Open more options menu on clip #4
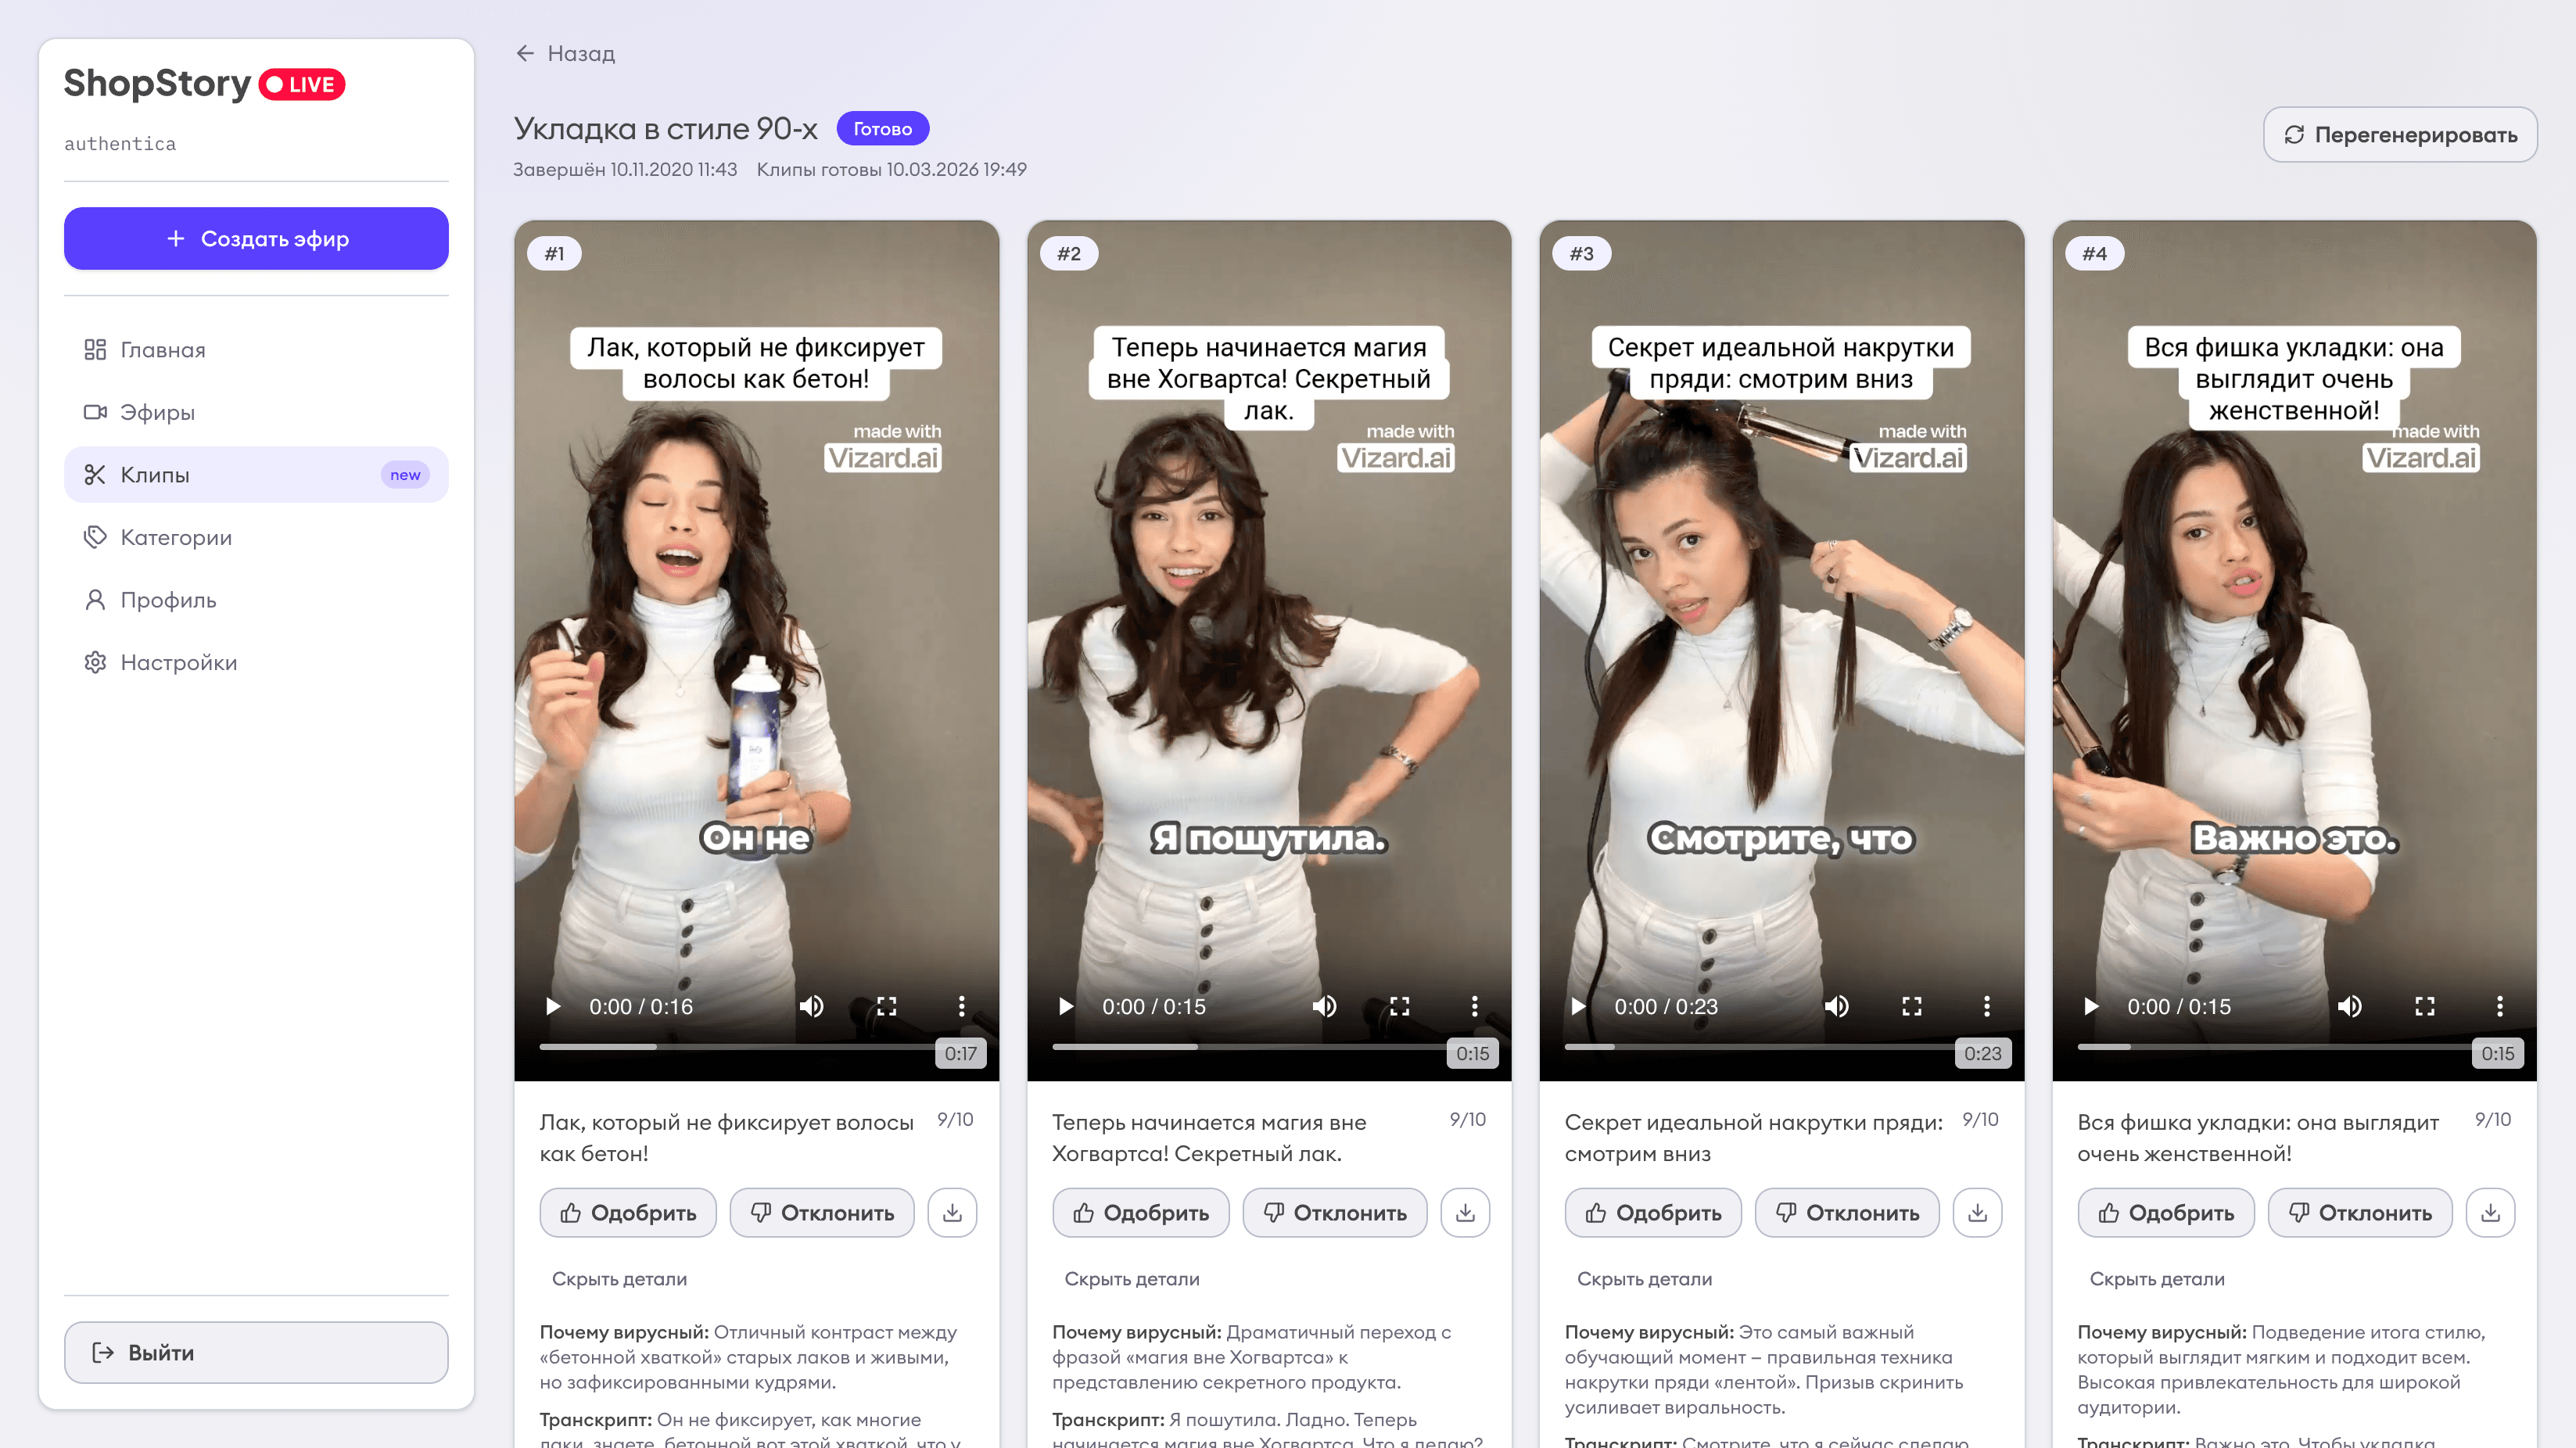Image resolution: width=2576 pixels, height=1448 pixels. (x=2499, y=1006)
